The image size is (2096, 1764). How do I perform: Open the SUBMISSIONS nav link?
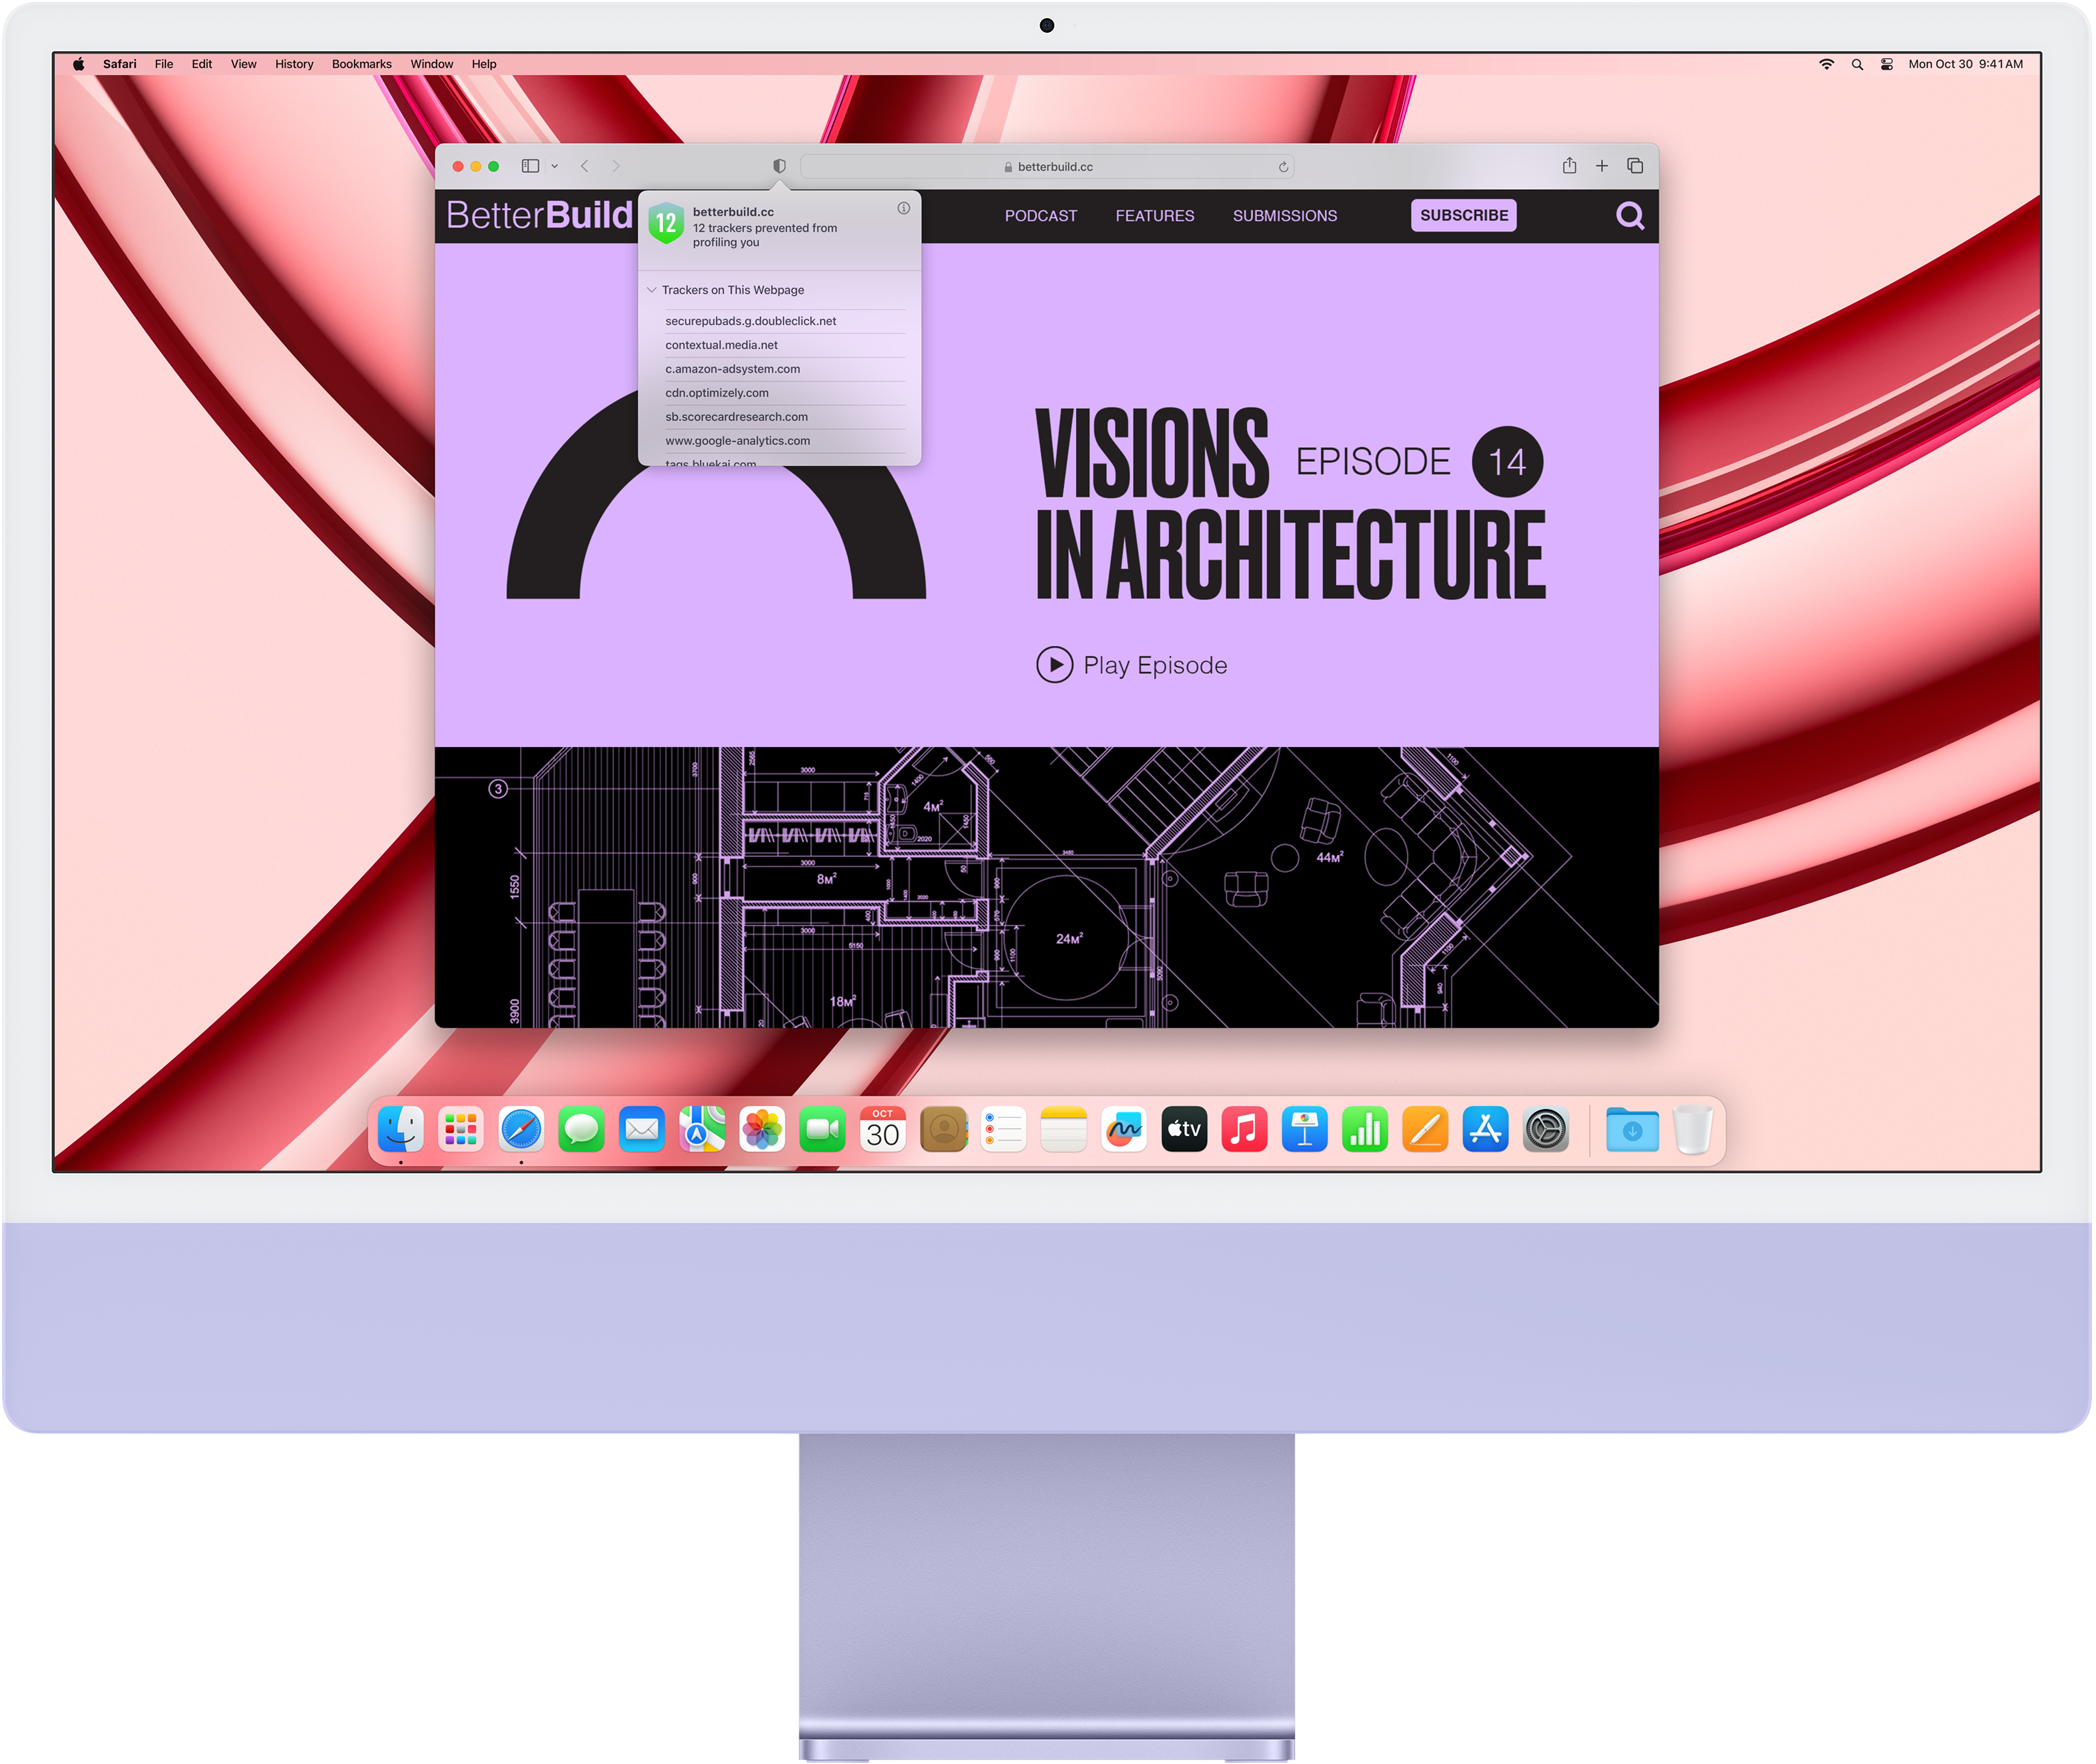[1285, 216]
